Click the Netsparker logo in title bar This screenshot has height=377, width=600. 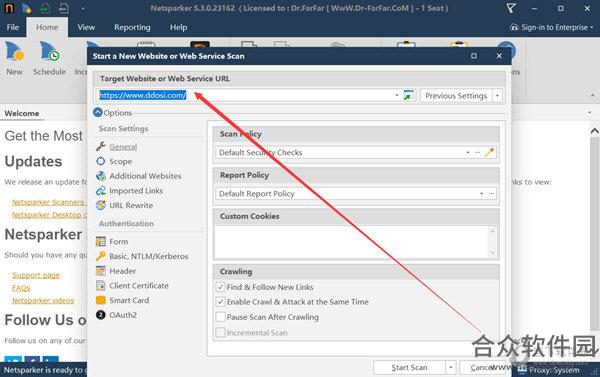9,8
